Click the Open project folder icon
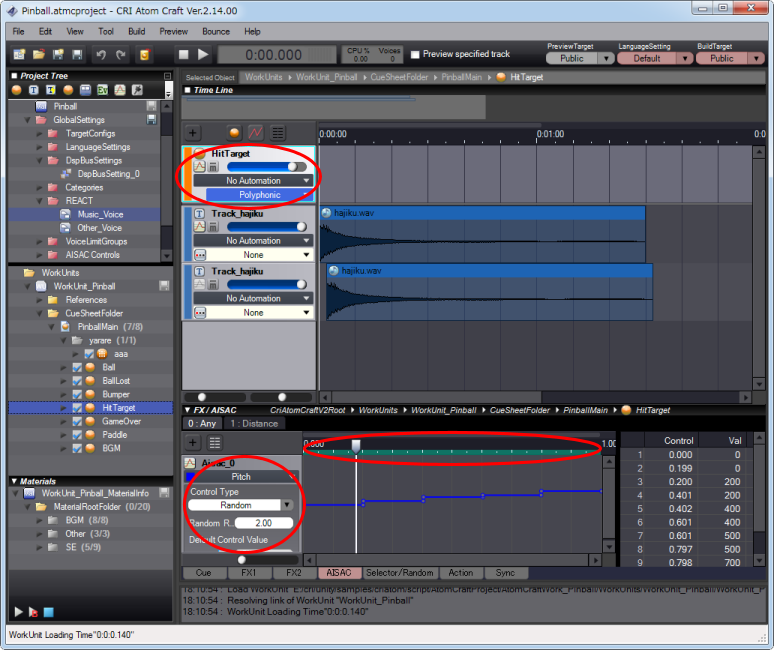Viewport: 774px width, 650px height. coord(39,55)
